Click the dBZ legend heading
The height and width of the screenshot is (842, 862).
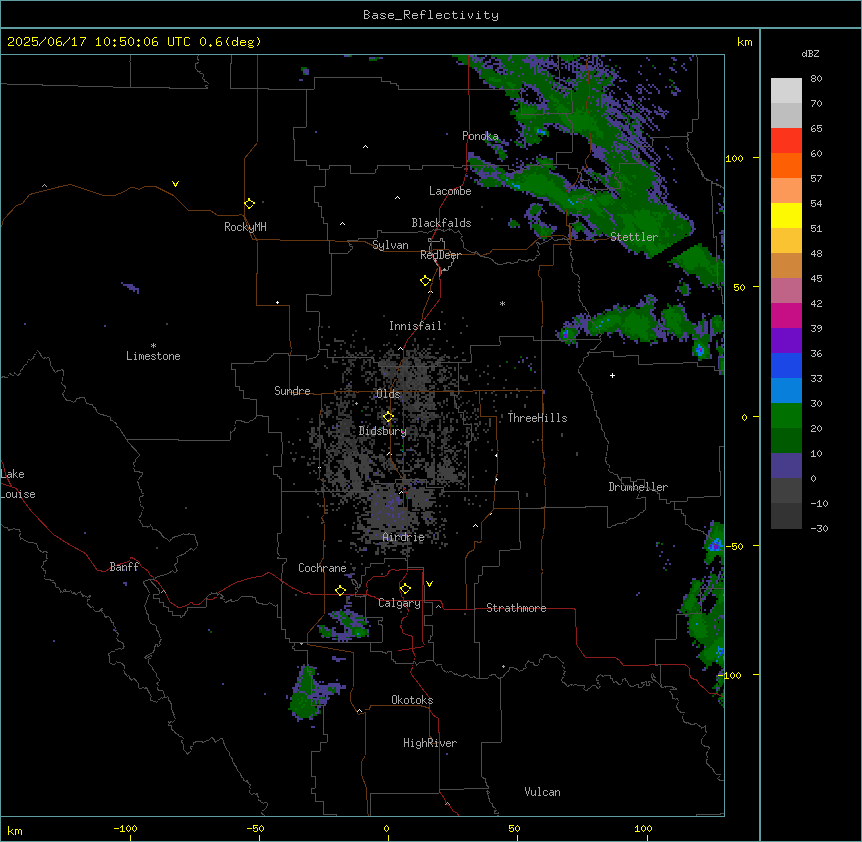[810, 54]
